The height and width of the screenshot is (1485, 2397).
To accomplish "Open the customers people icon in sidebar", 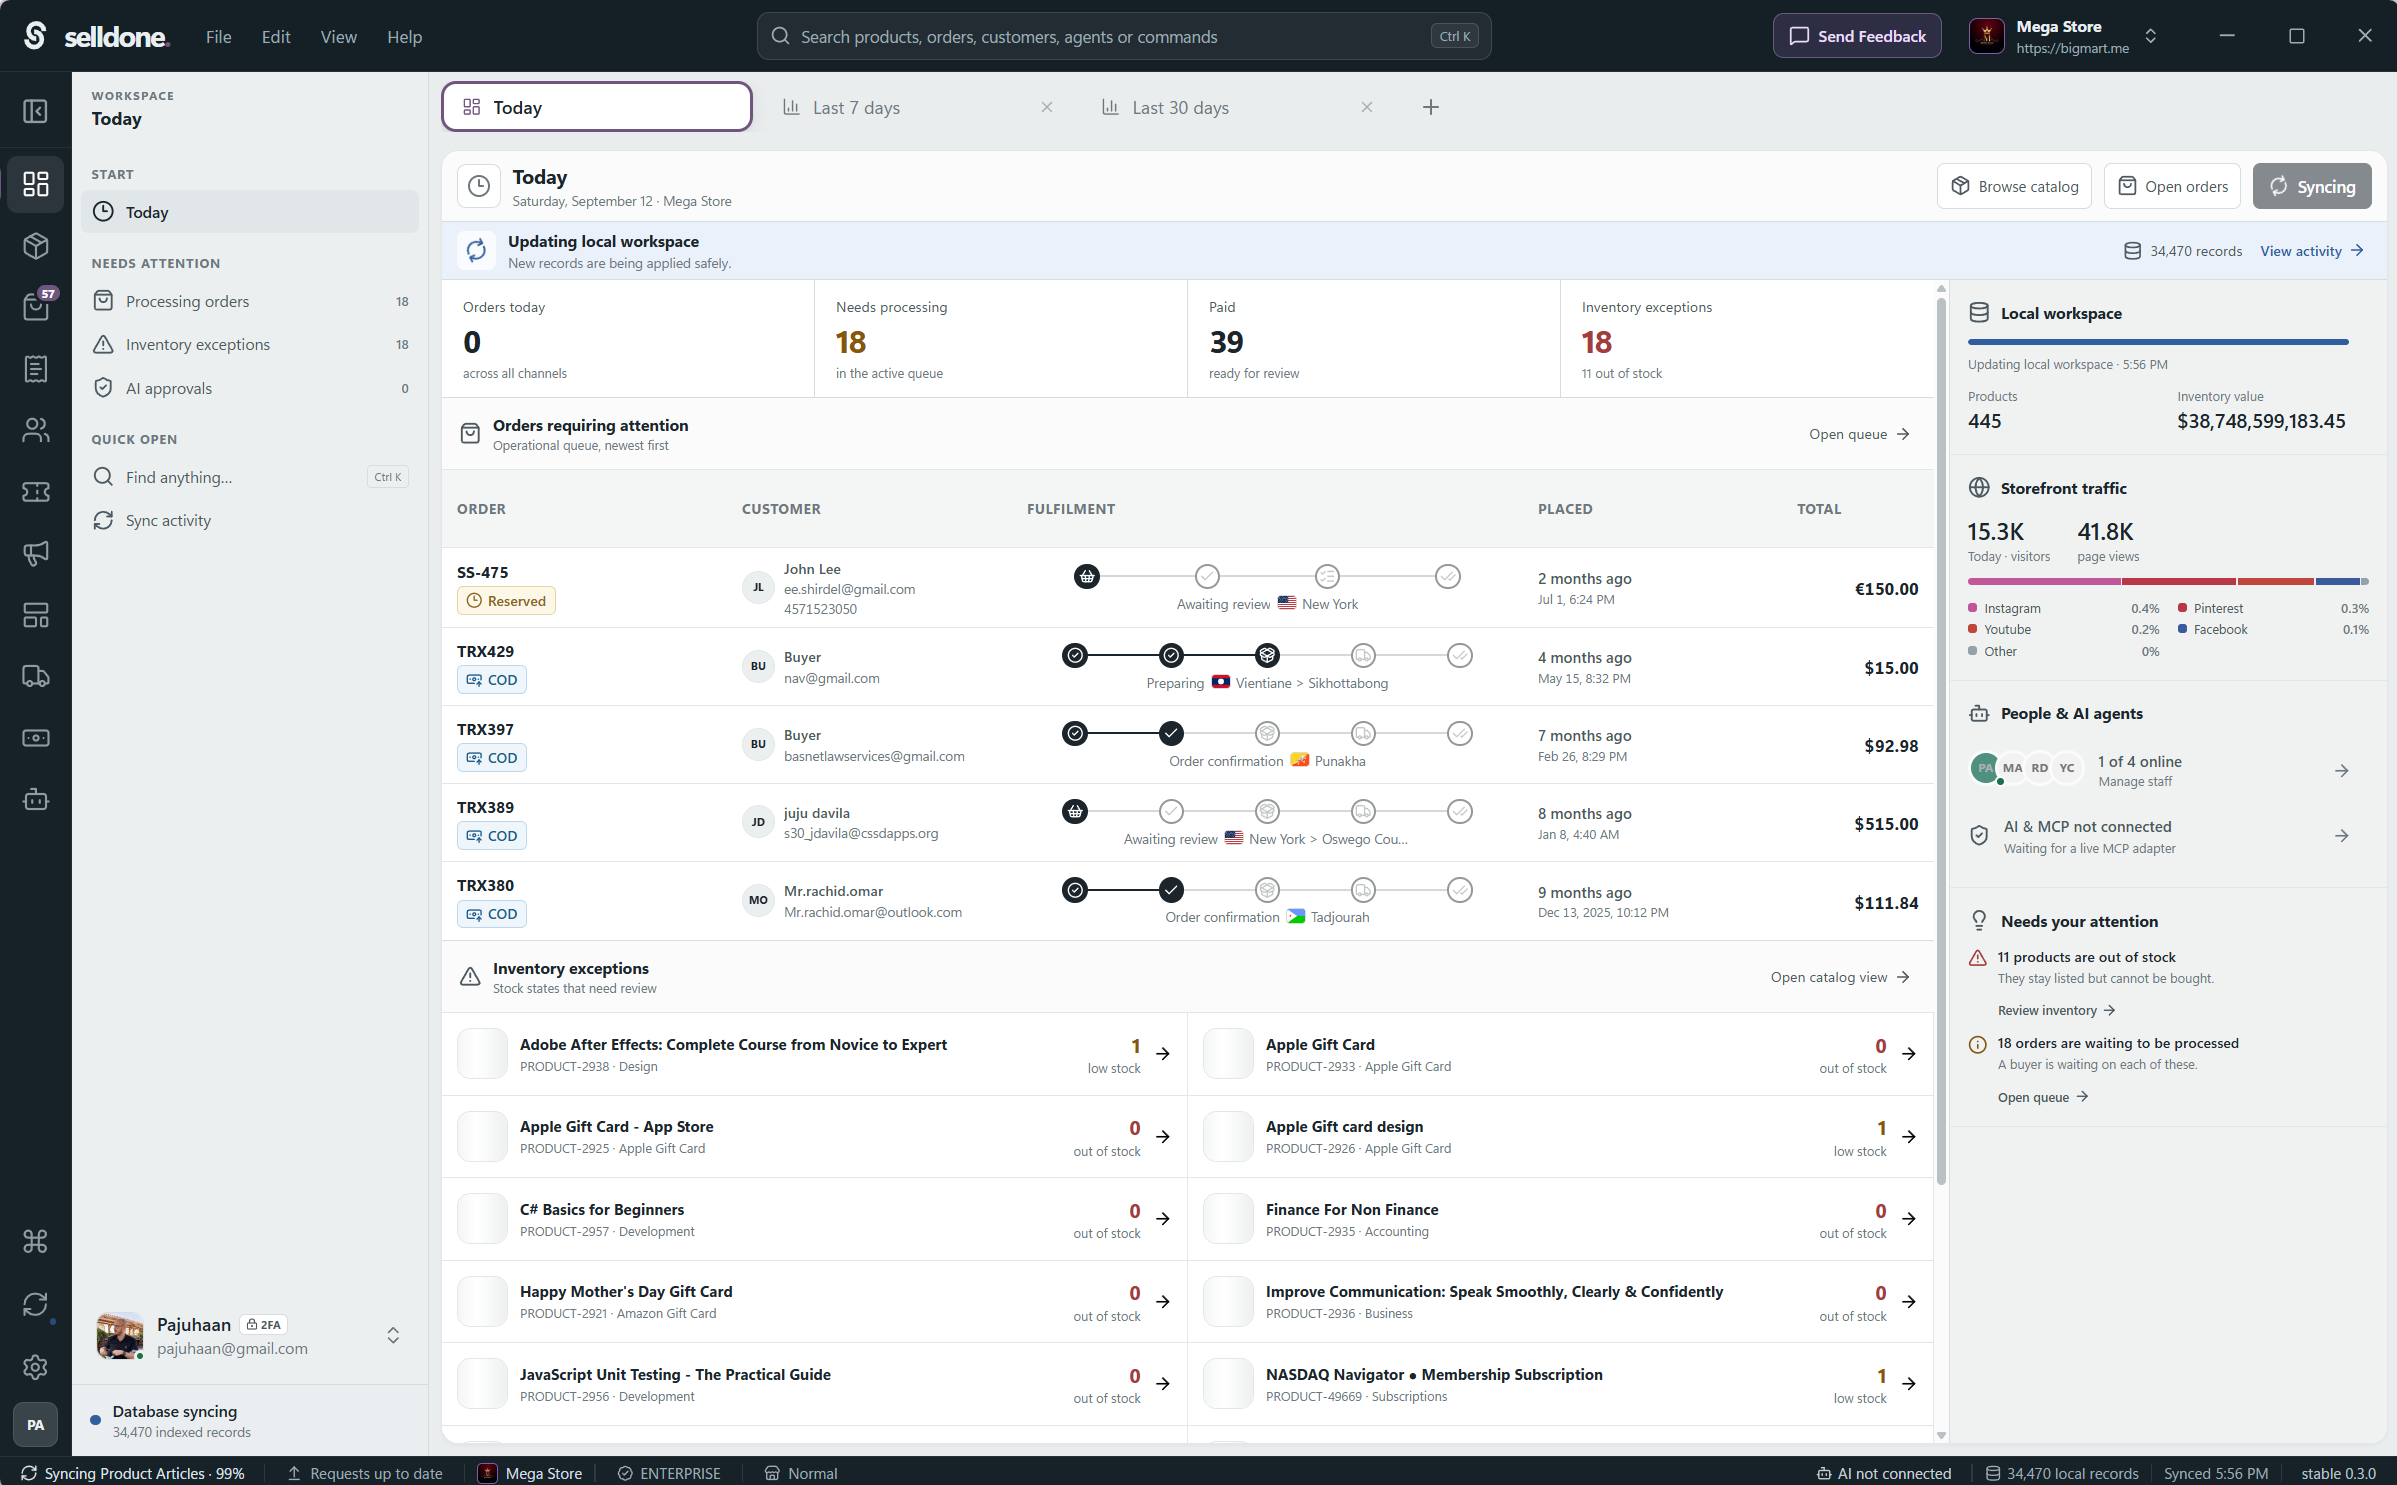I will pos(36,430).
